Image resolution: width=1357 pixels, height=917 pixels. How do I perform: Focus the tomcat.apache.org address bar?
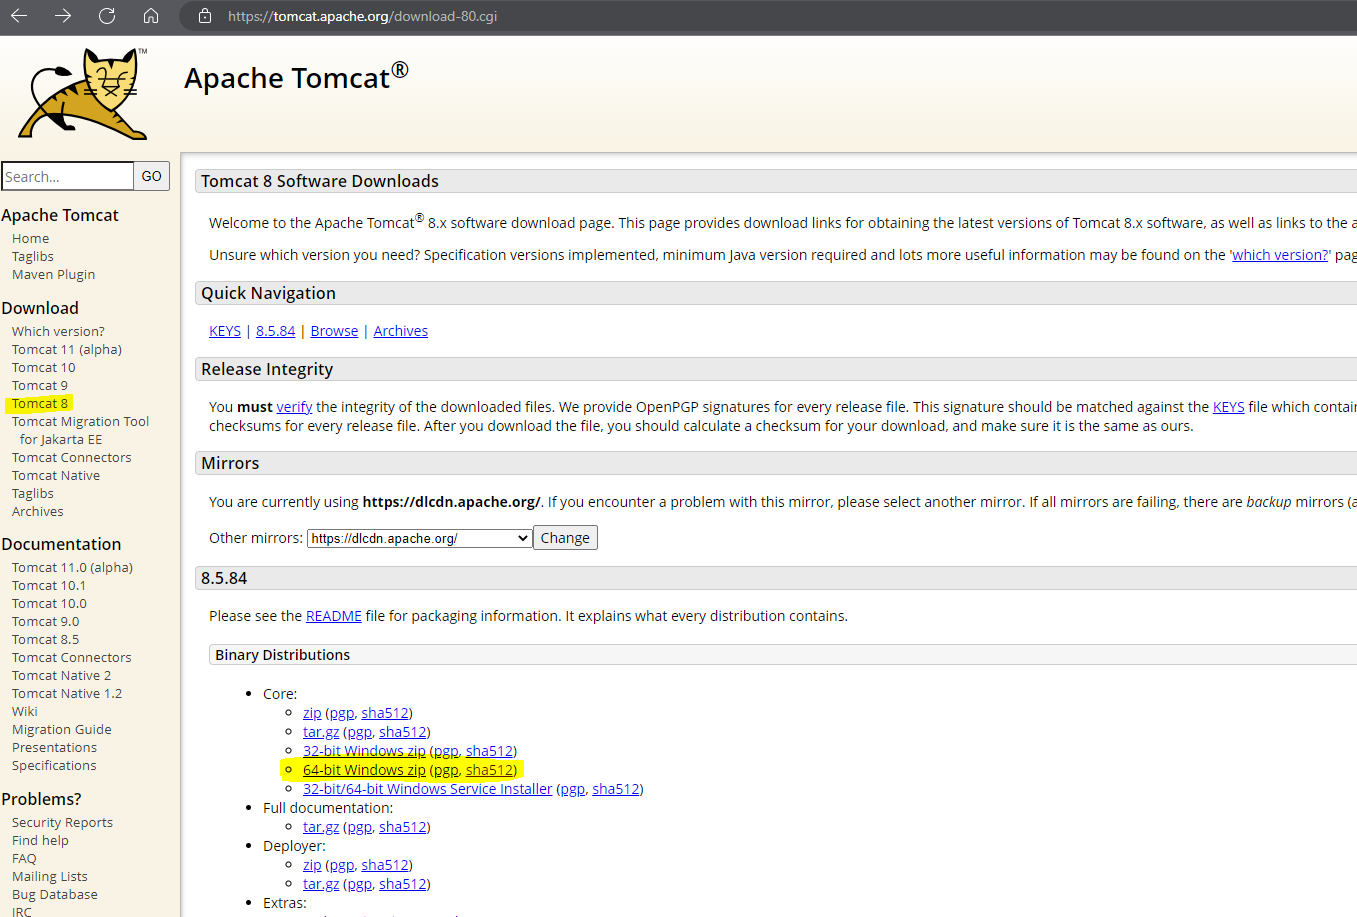(x=362, y=16)
